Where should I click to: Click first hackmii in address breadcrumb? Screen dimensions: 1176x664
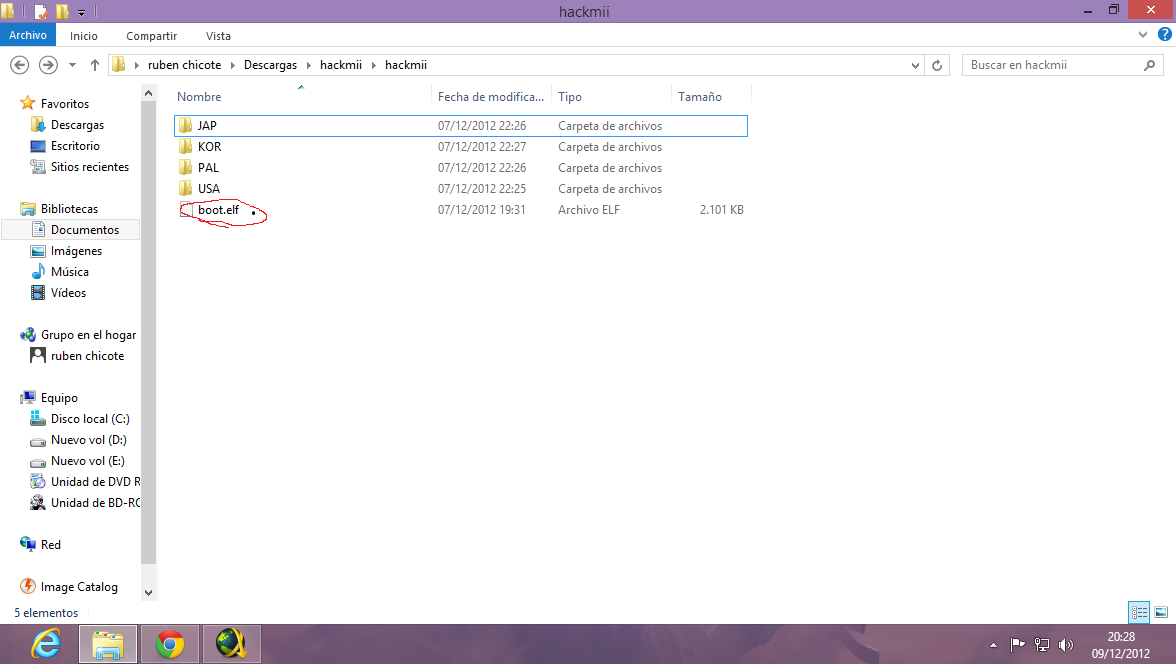[x=340, y=65]
